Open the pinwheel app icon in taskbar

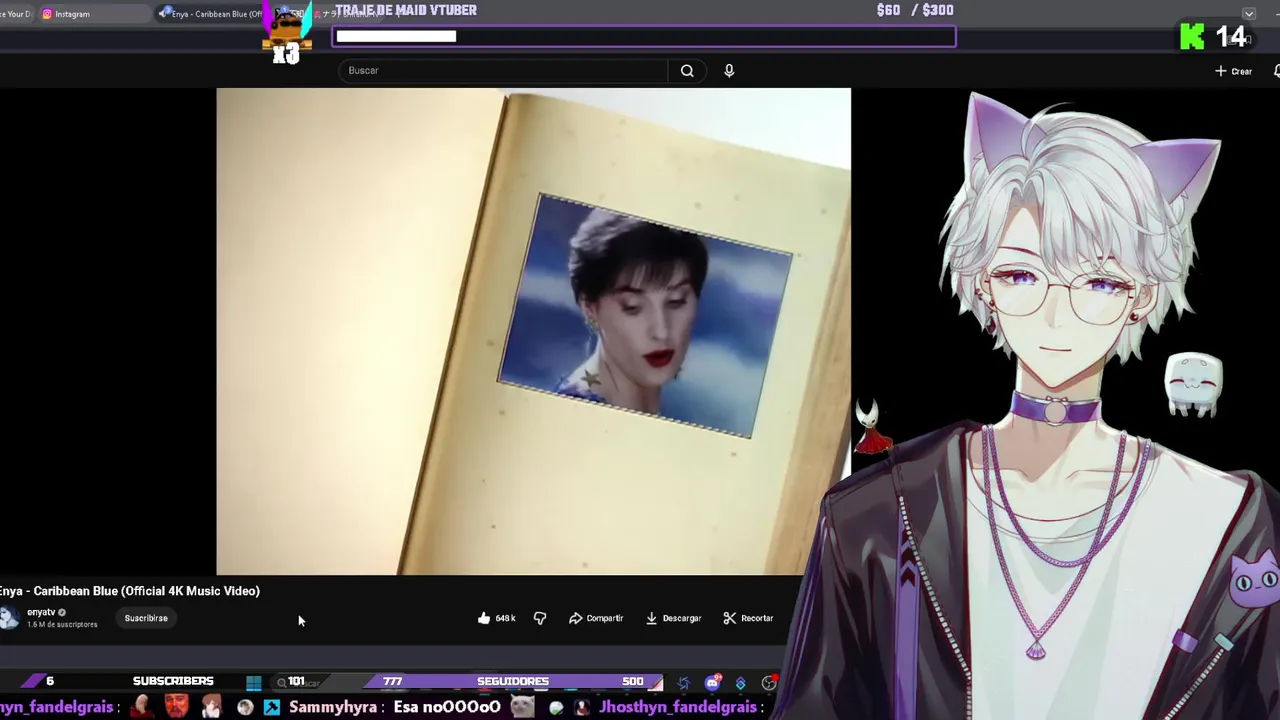coord(684,683)
